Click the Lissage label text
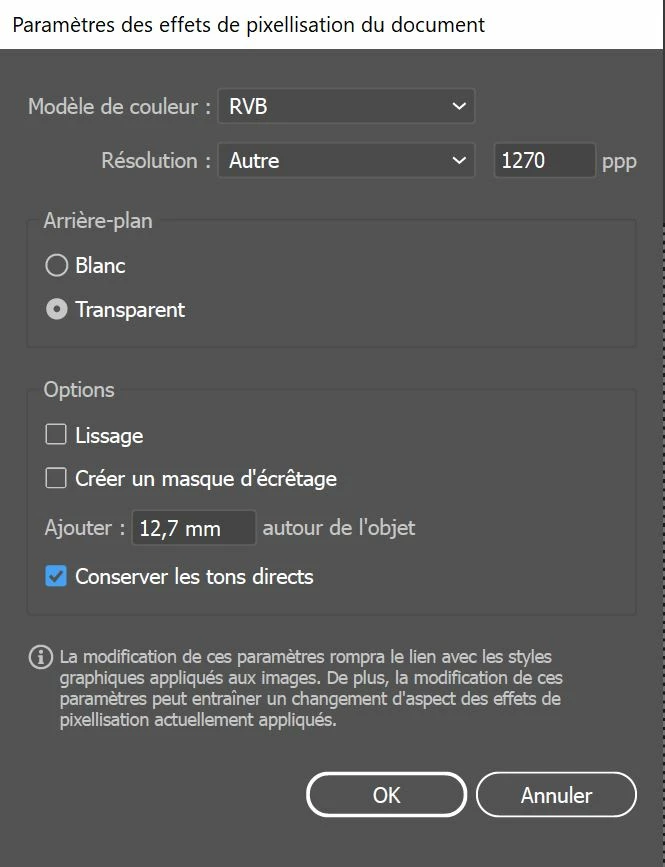The height and width of the screenshot is (867, 665). 109,436
